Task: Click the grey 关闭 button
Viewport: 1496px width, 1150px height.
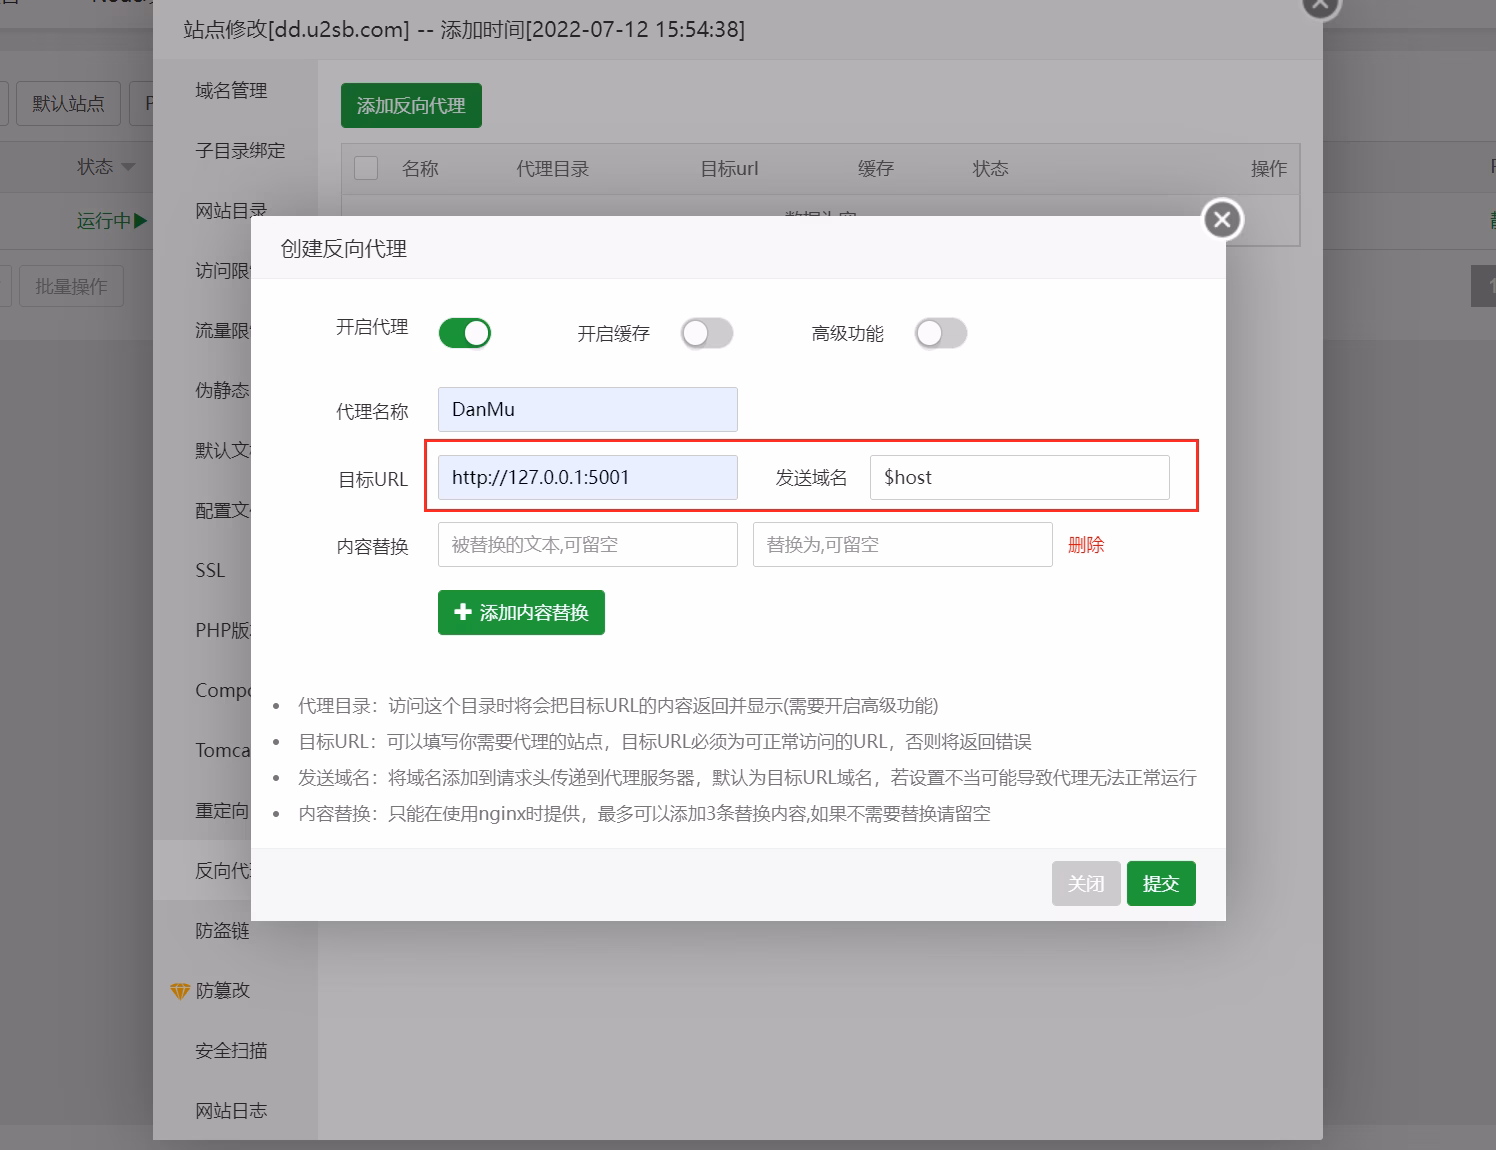Action: 1086,884
